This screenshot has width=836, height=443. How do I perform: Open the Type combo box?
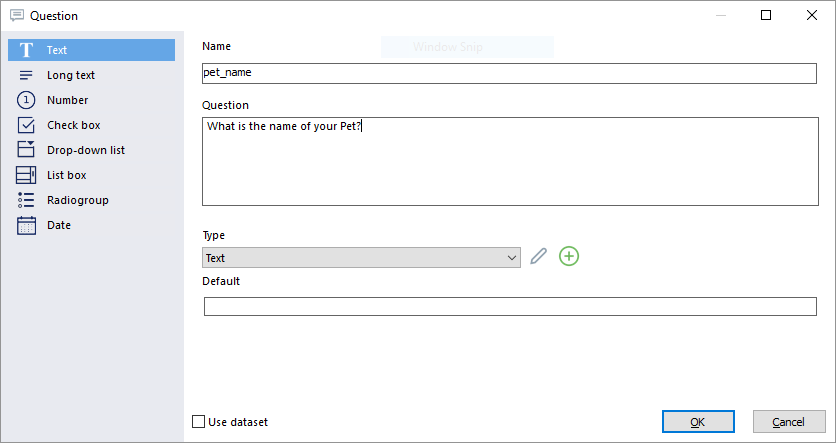click(361, 258)
